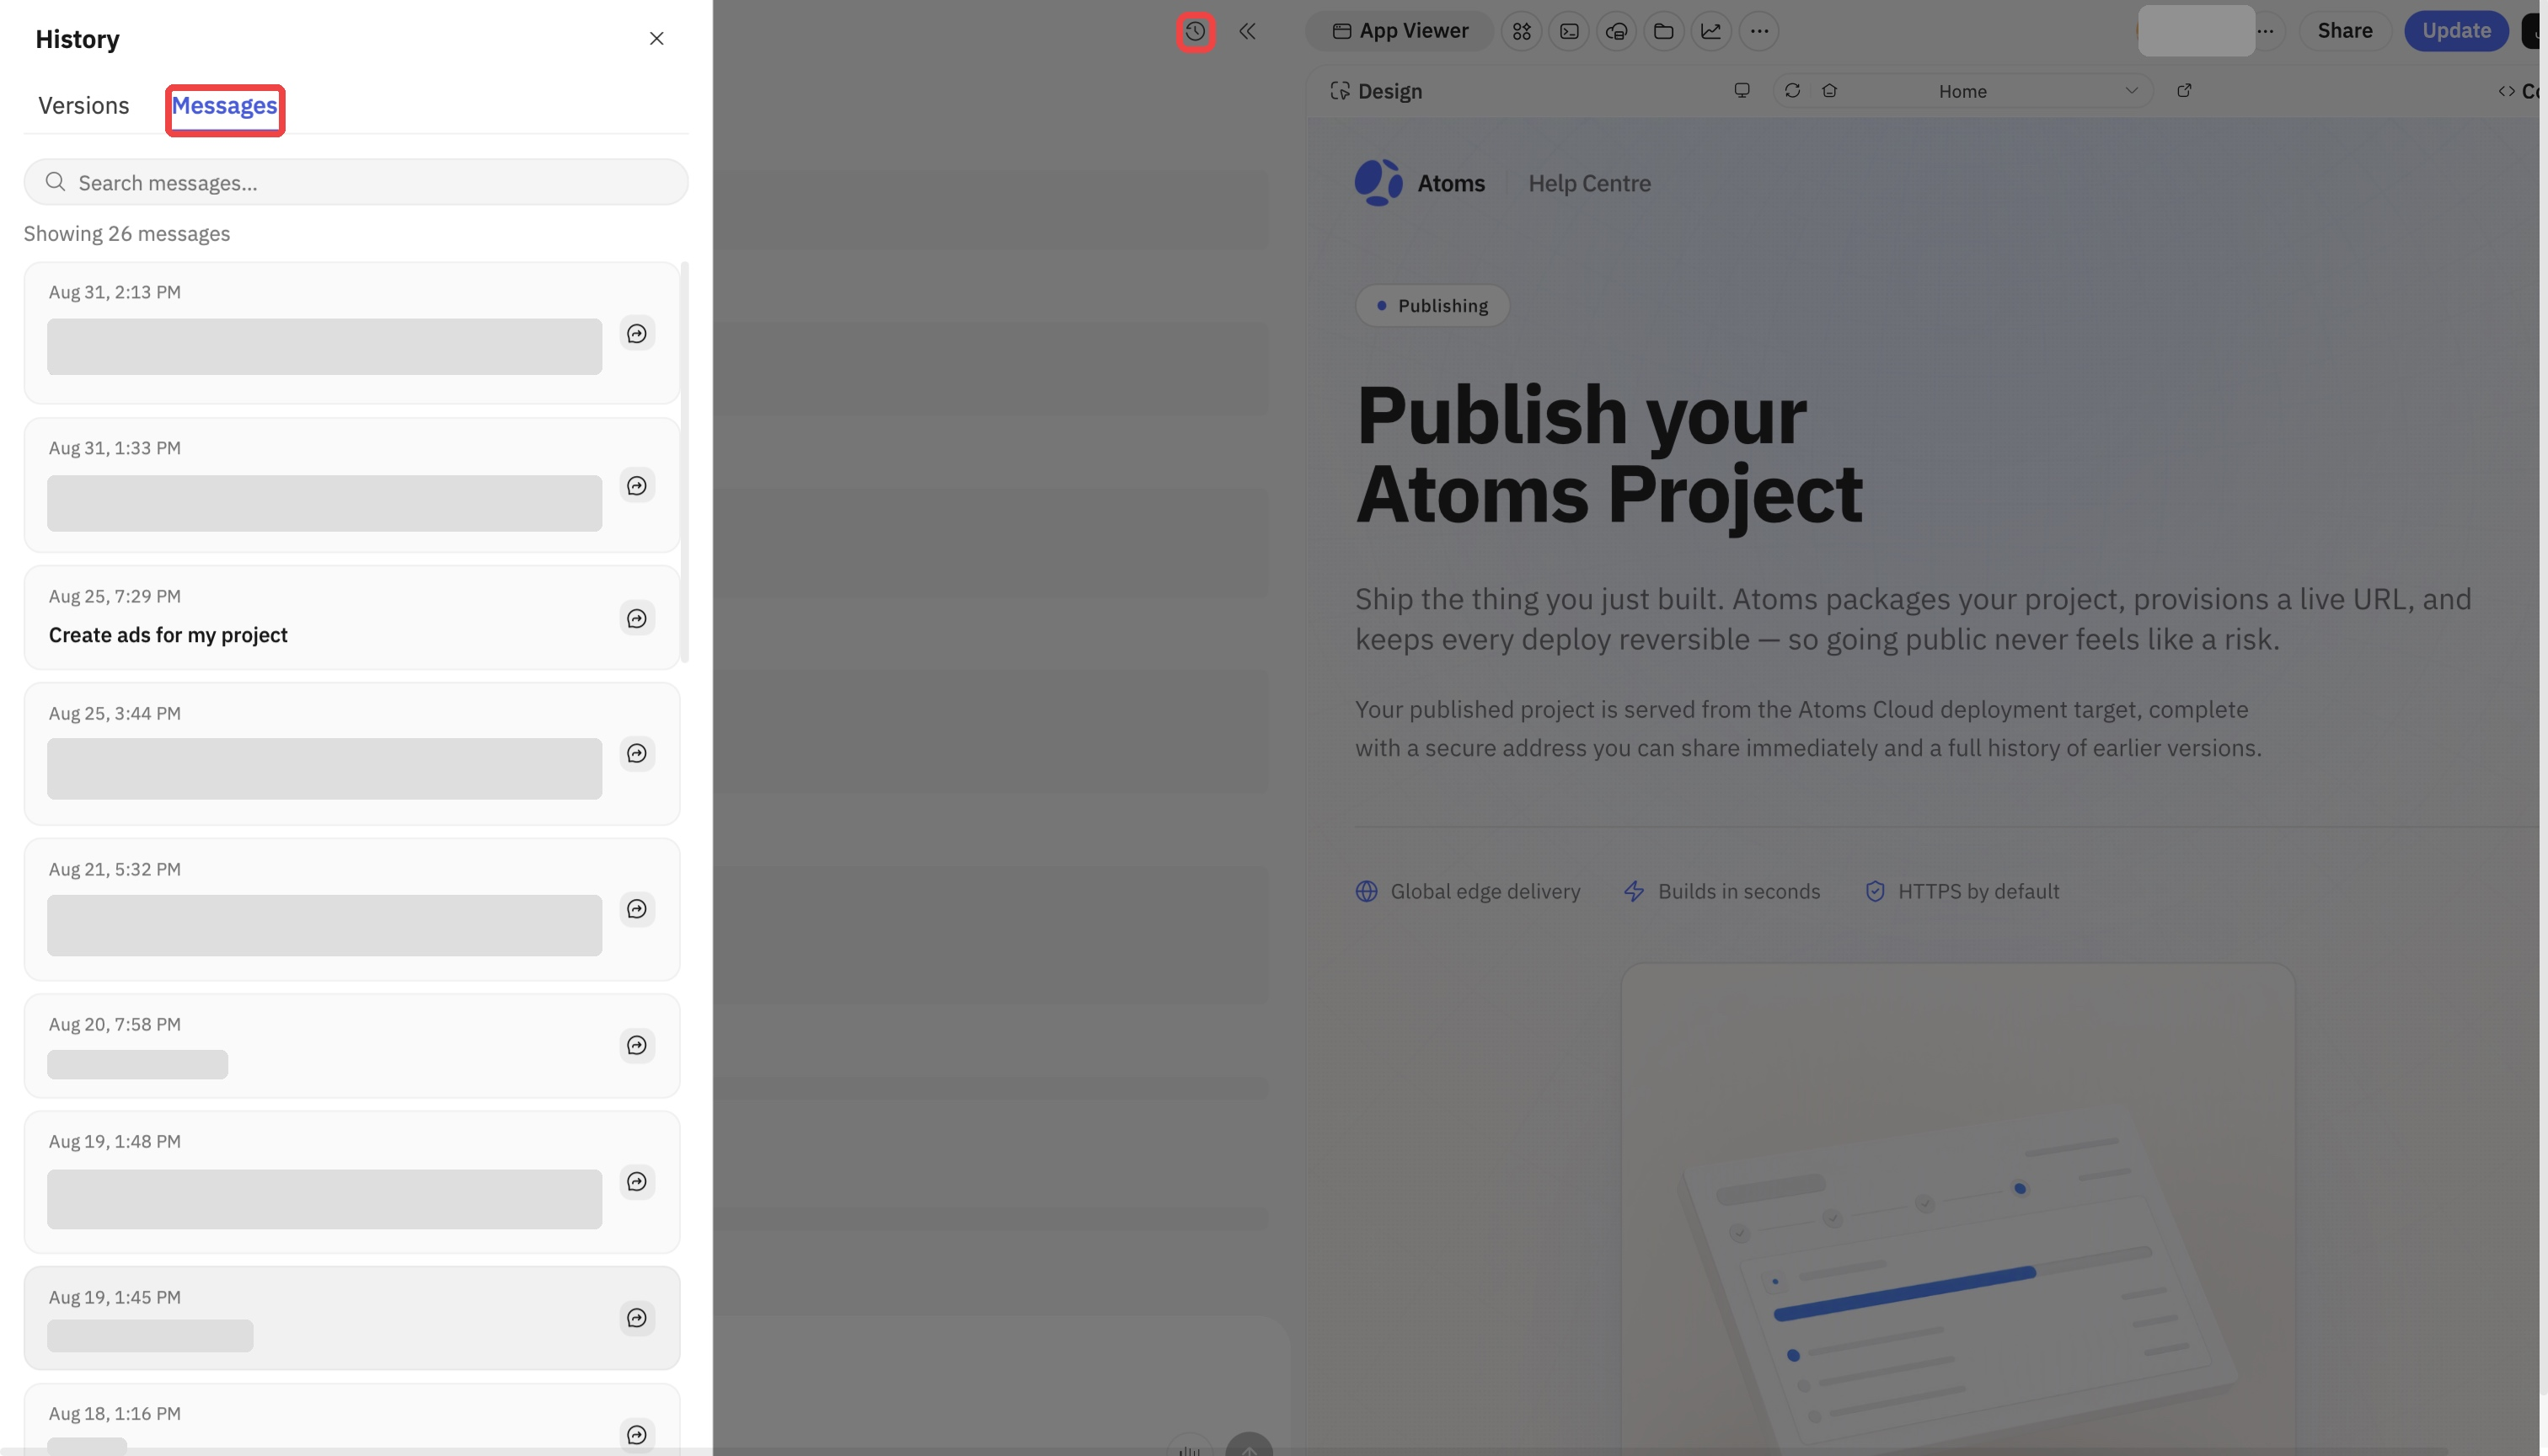Click the Update button
Image resolution: width=2548 pixels, height=1456 pixels.
tap(2455, 31)
